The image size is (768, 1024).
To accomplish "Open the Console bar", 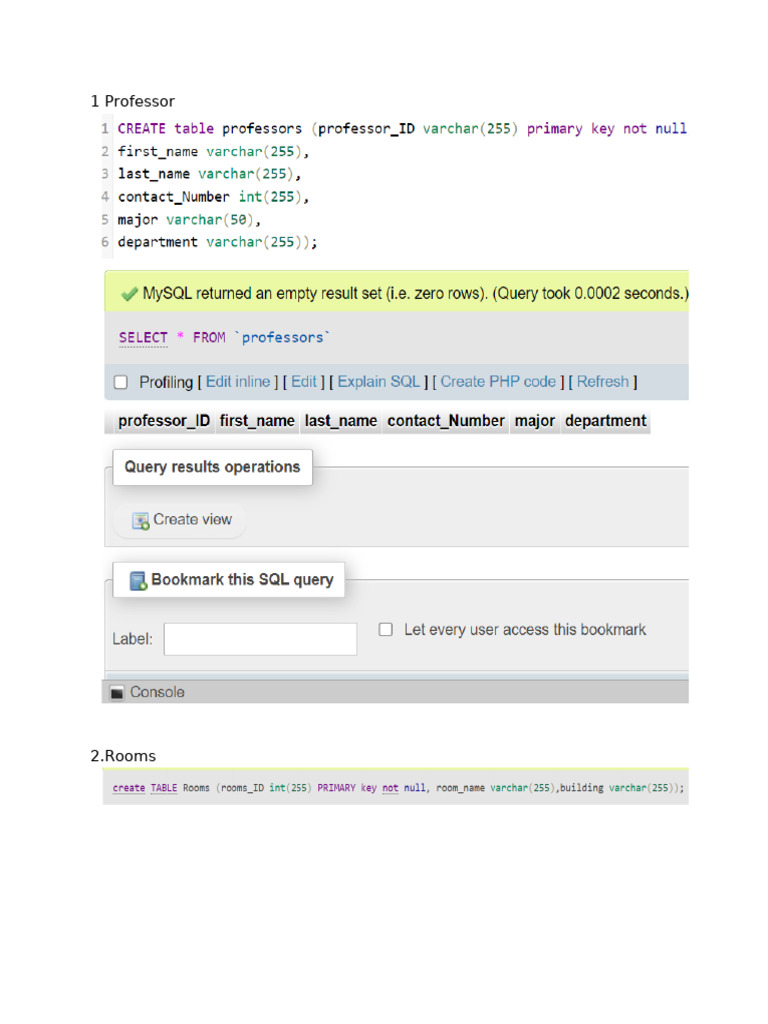I will point(396,692).
